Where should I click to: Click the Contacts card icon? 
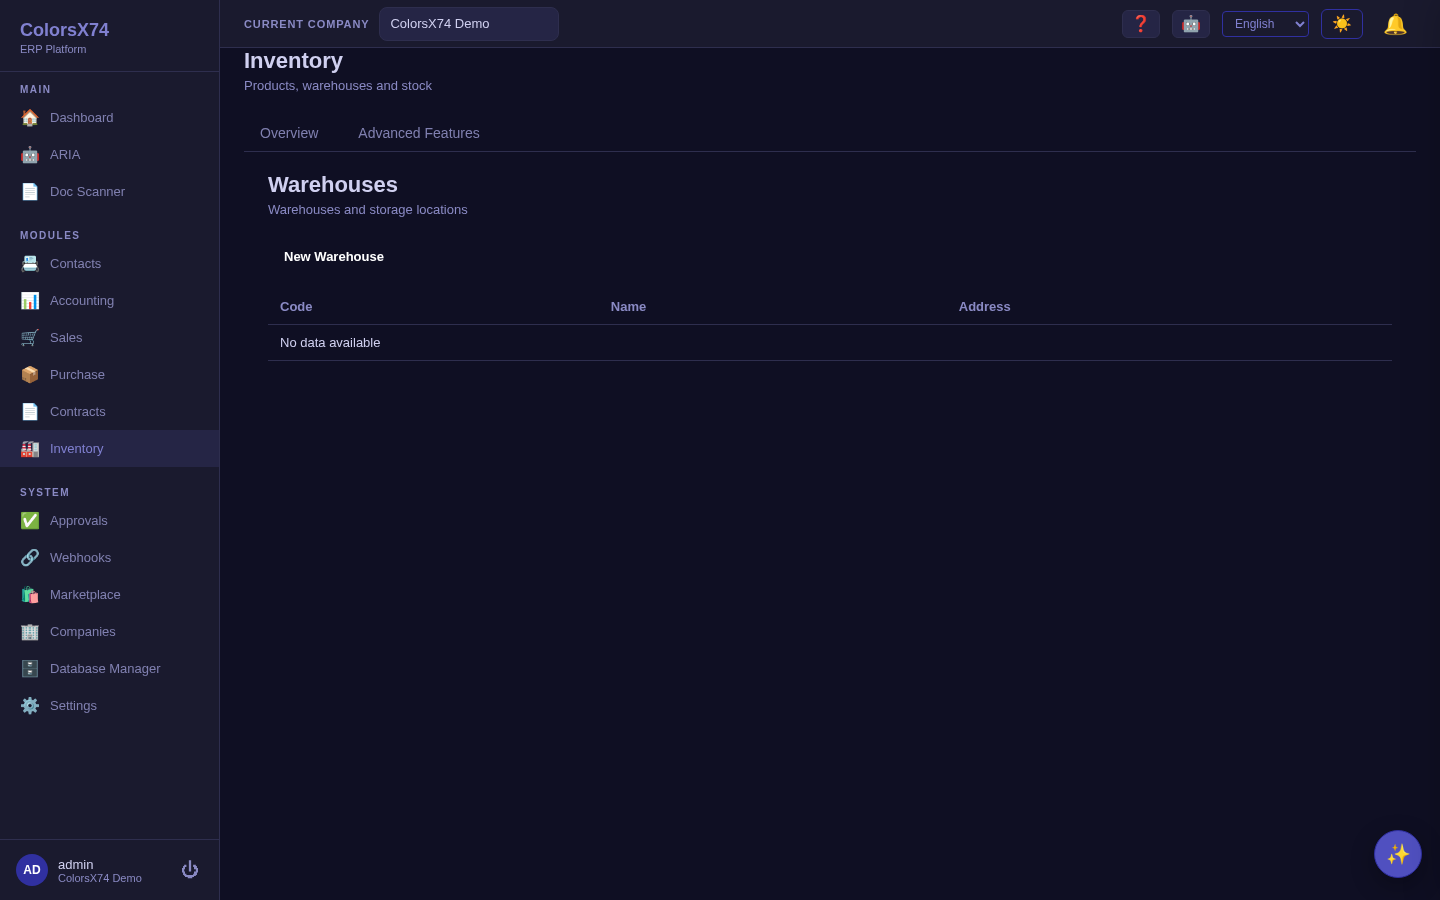(x=30, y=264)
